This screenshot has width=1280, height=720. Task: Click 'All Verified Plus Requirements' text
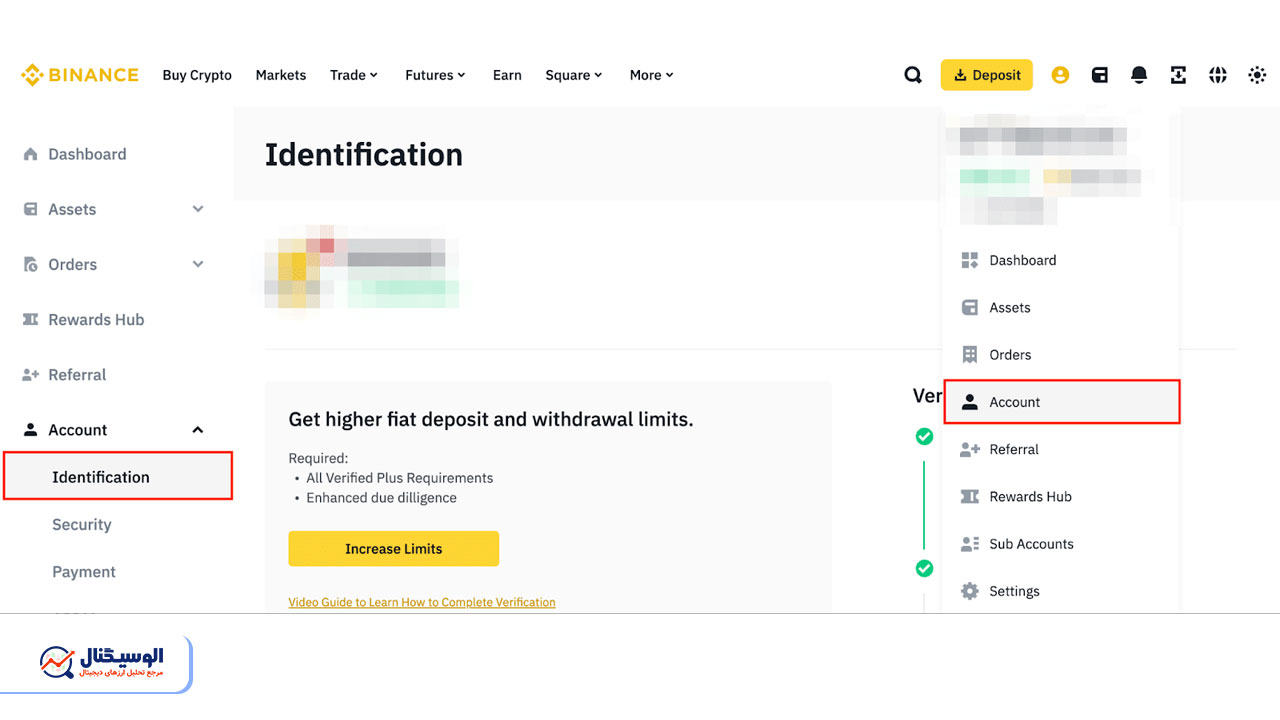coord(400,478)
